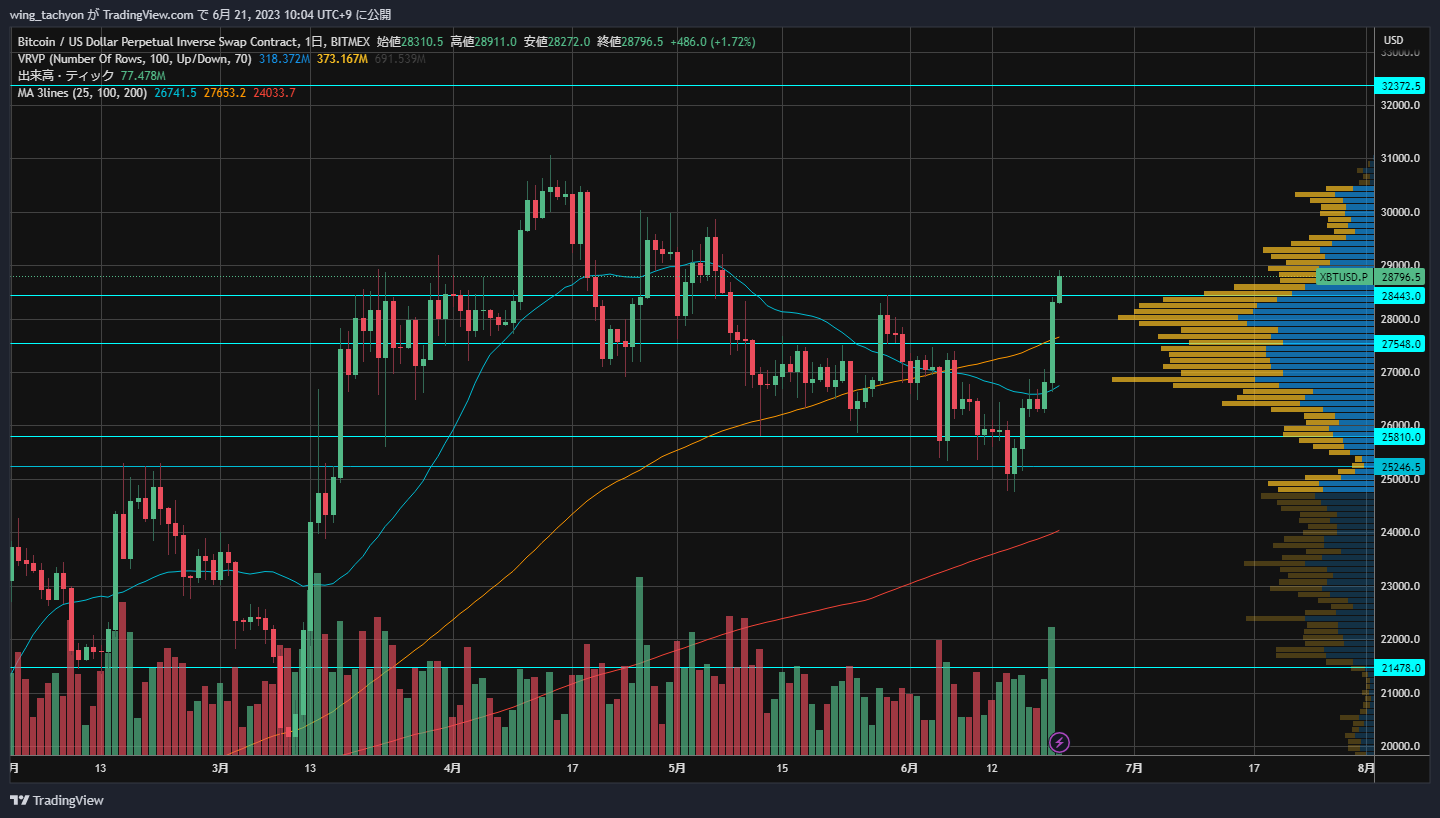Click the gray VRVP total 691.539M

click(400, 59)
